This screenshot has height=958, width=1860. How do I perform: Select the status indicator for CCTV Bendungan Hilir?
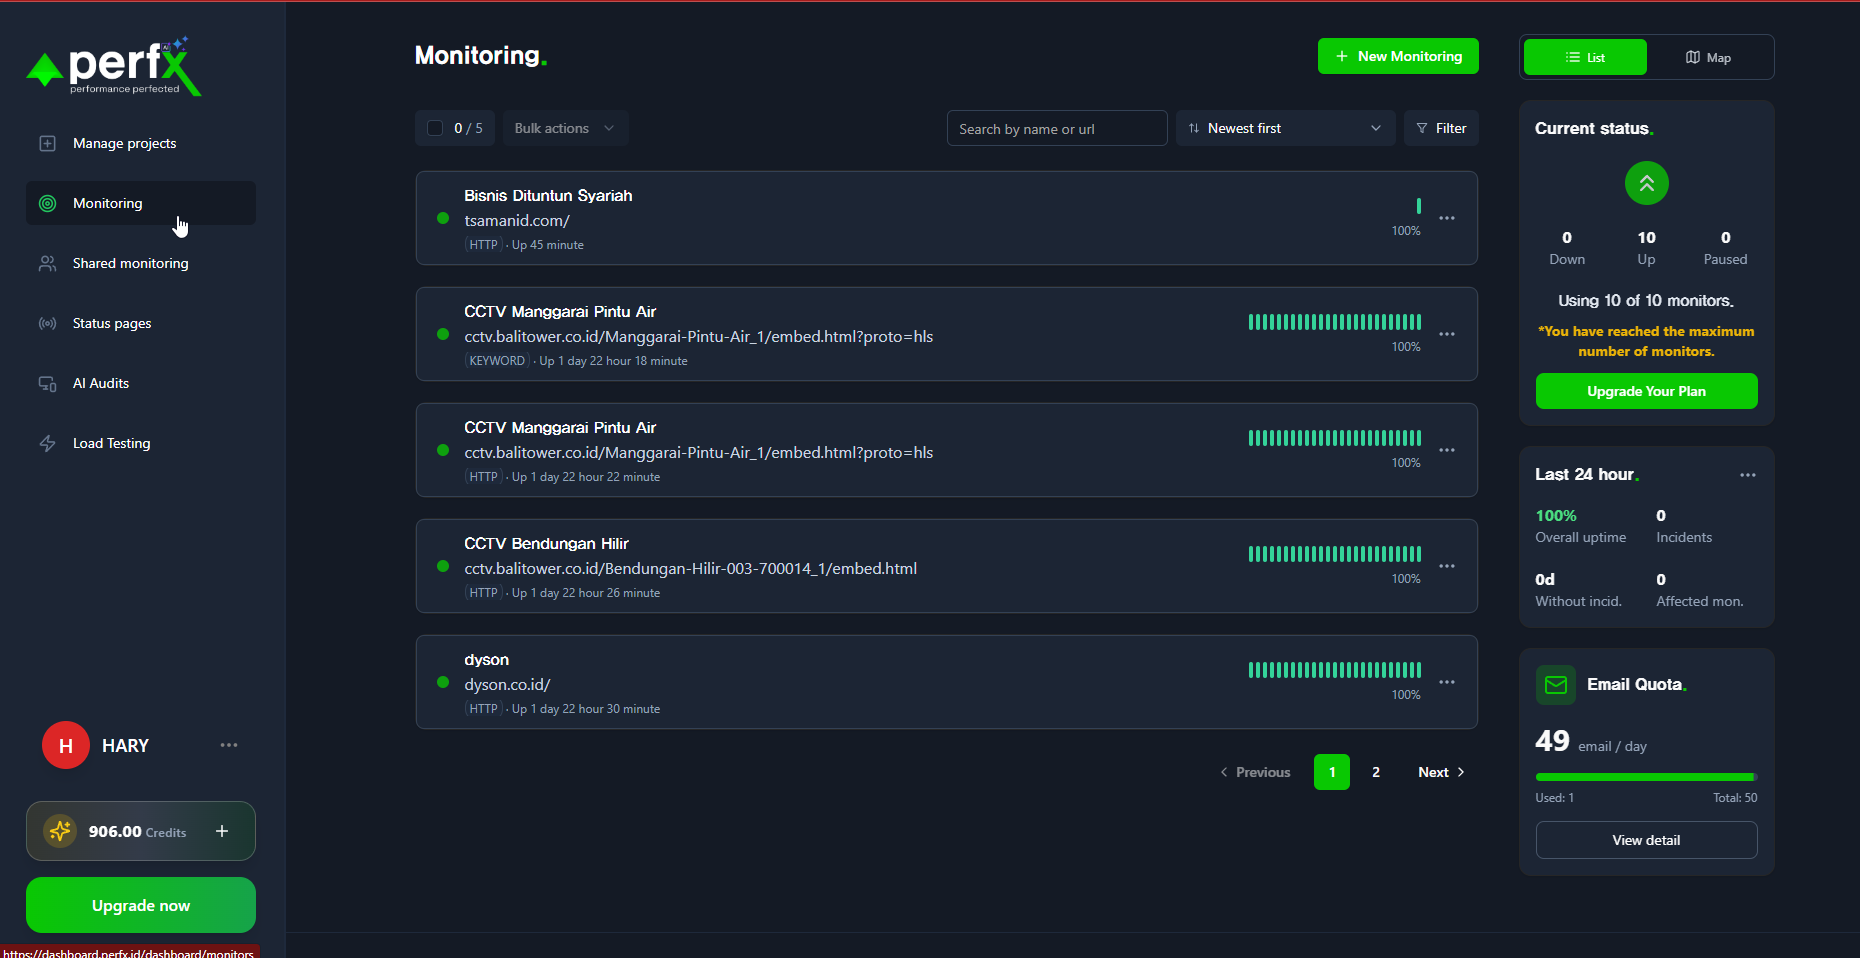(x=442, y=566)
